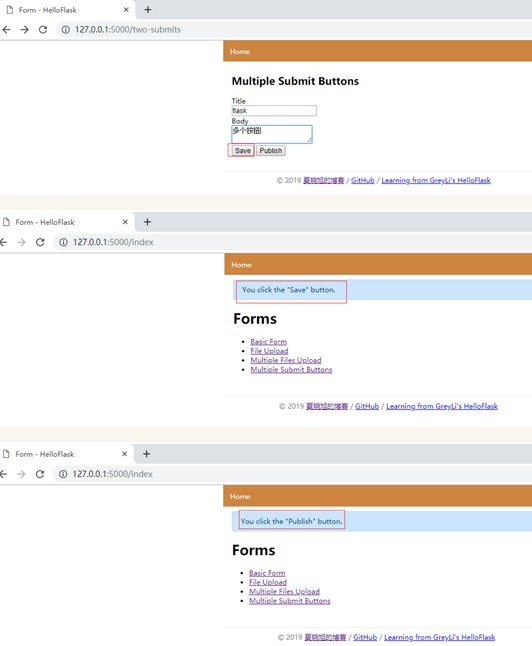
Task: Reload the middle browser's index page
Action: click(x=40, y=242)
